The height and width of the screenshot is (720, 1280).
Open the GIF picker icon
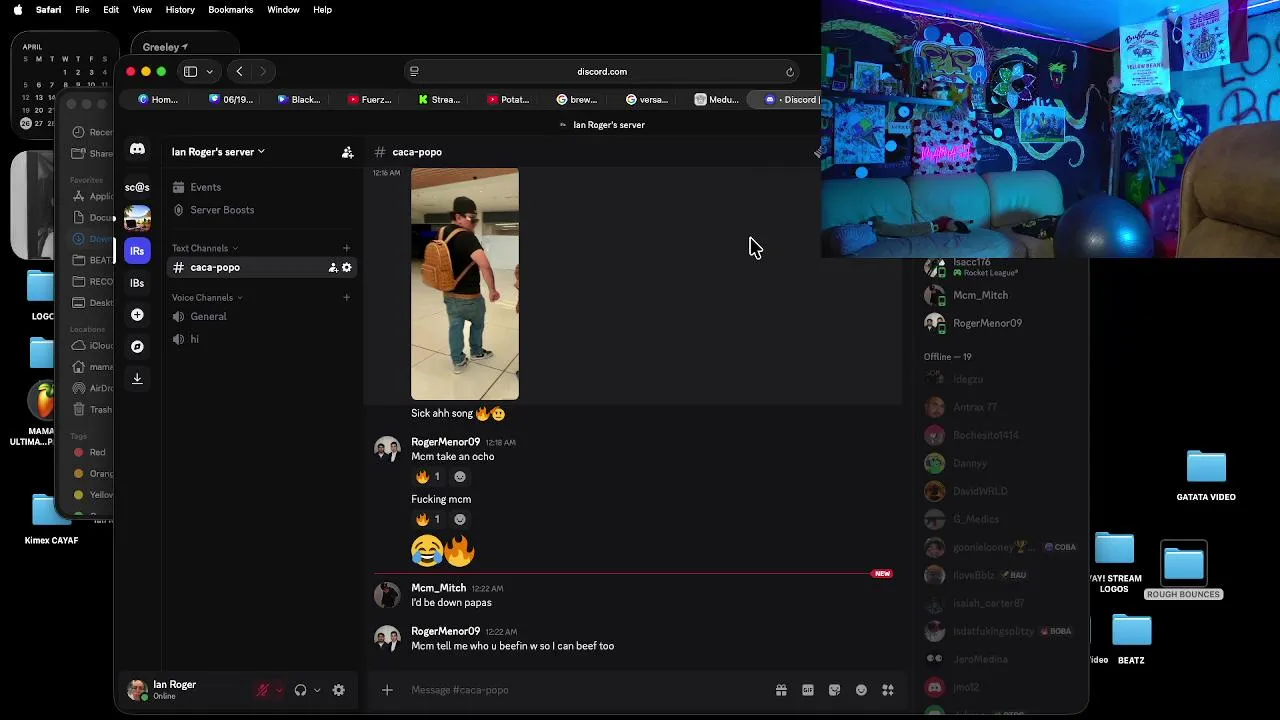[x=808, y=690]
